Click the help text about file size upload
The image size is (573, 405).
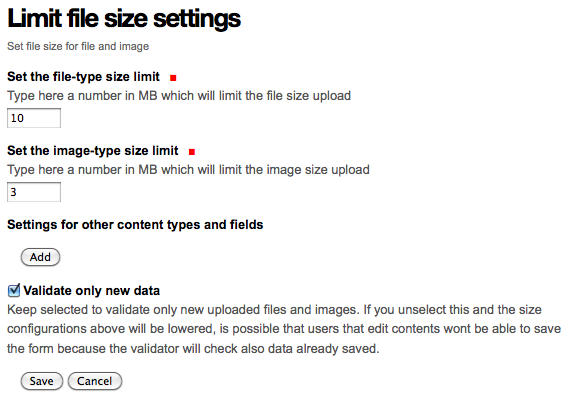coord(179,96)
